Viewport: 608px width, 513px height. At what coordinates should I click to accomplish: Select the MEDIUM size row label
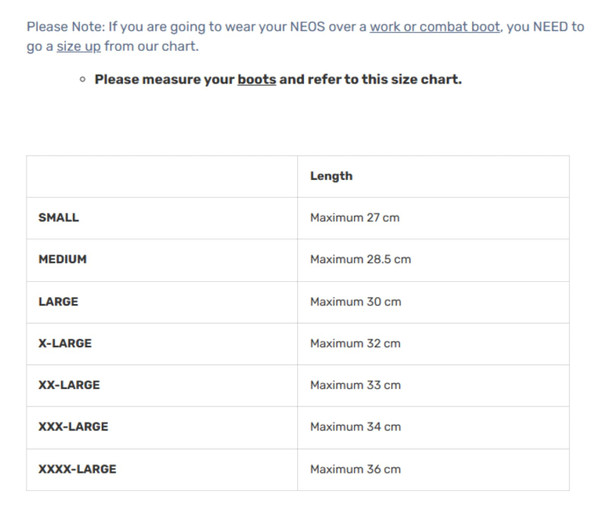pos(62,259)
